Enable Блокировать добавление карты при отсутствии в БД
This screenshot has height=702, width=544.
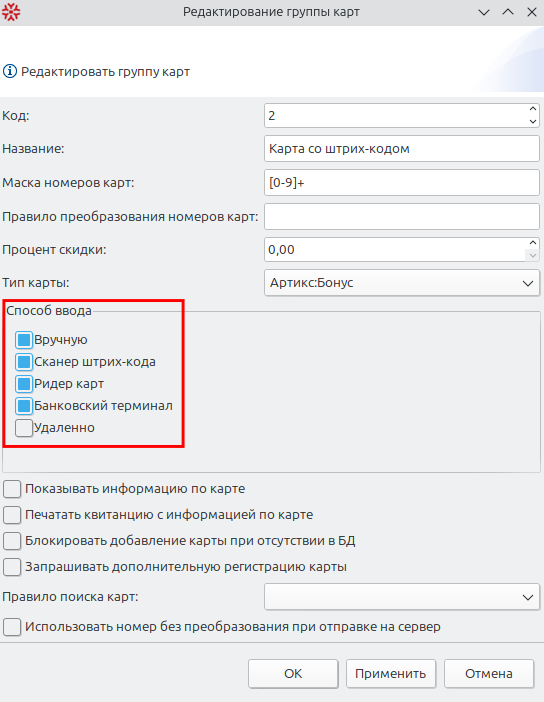pyautogui.click(x=12, y=541)
